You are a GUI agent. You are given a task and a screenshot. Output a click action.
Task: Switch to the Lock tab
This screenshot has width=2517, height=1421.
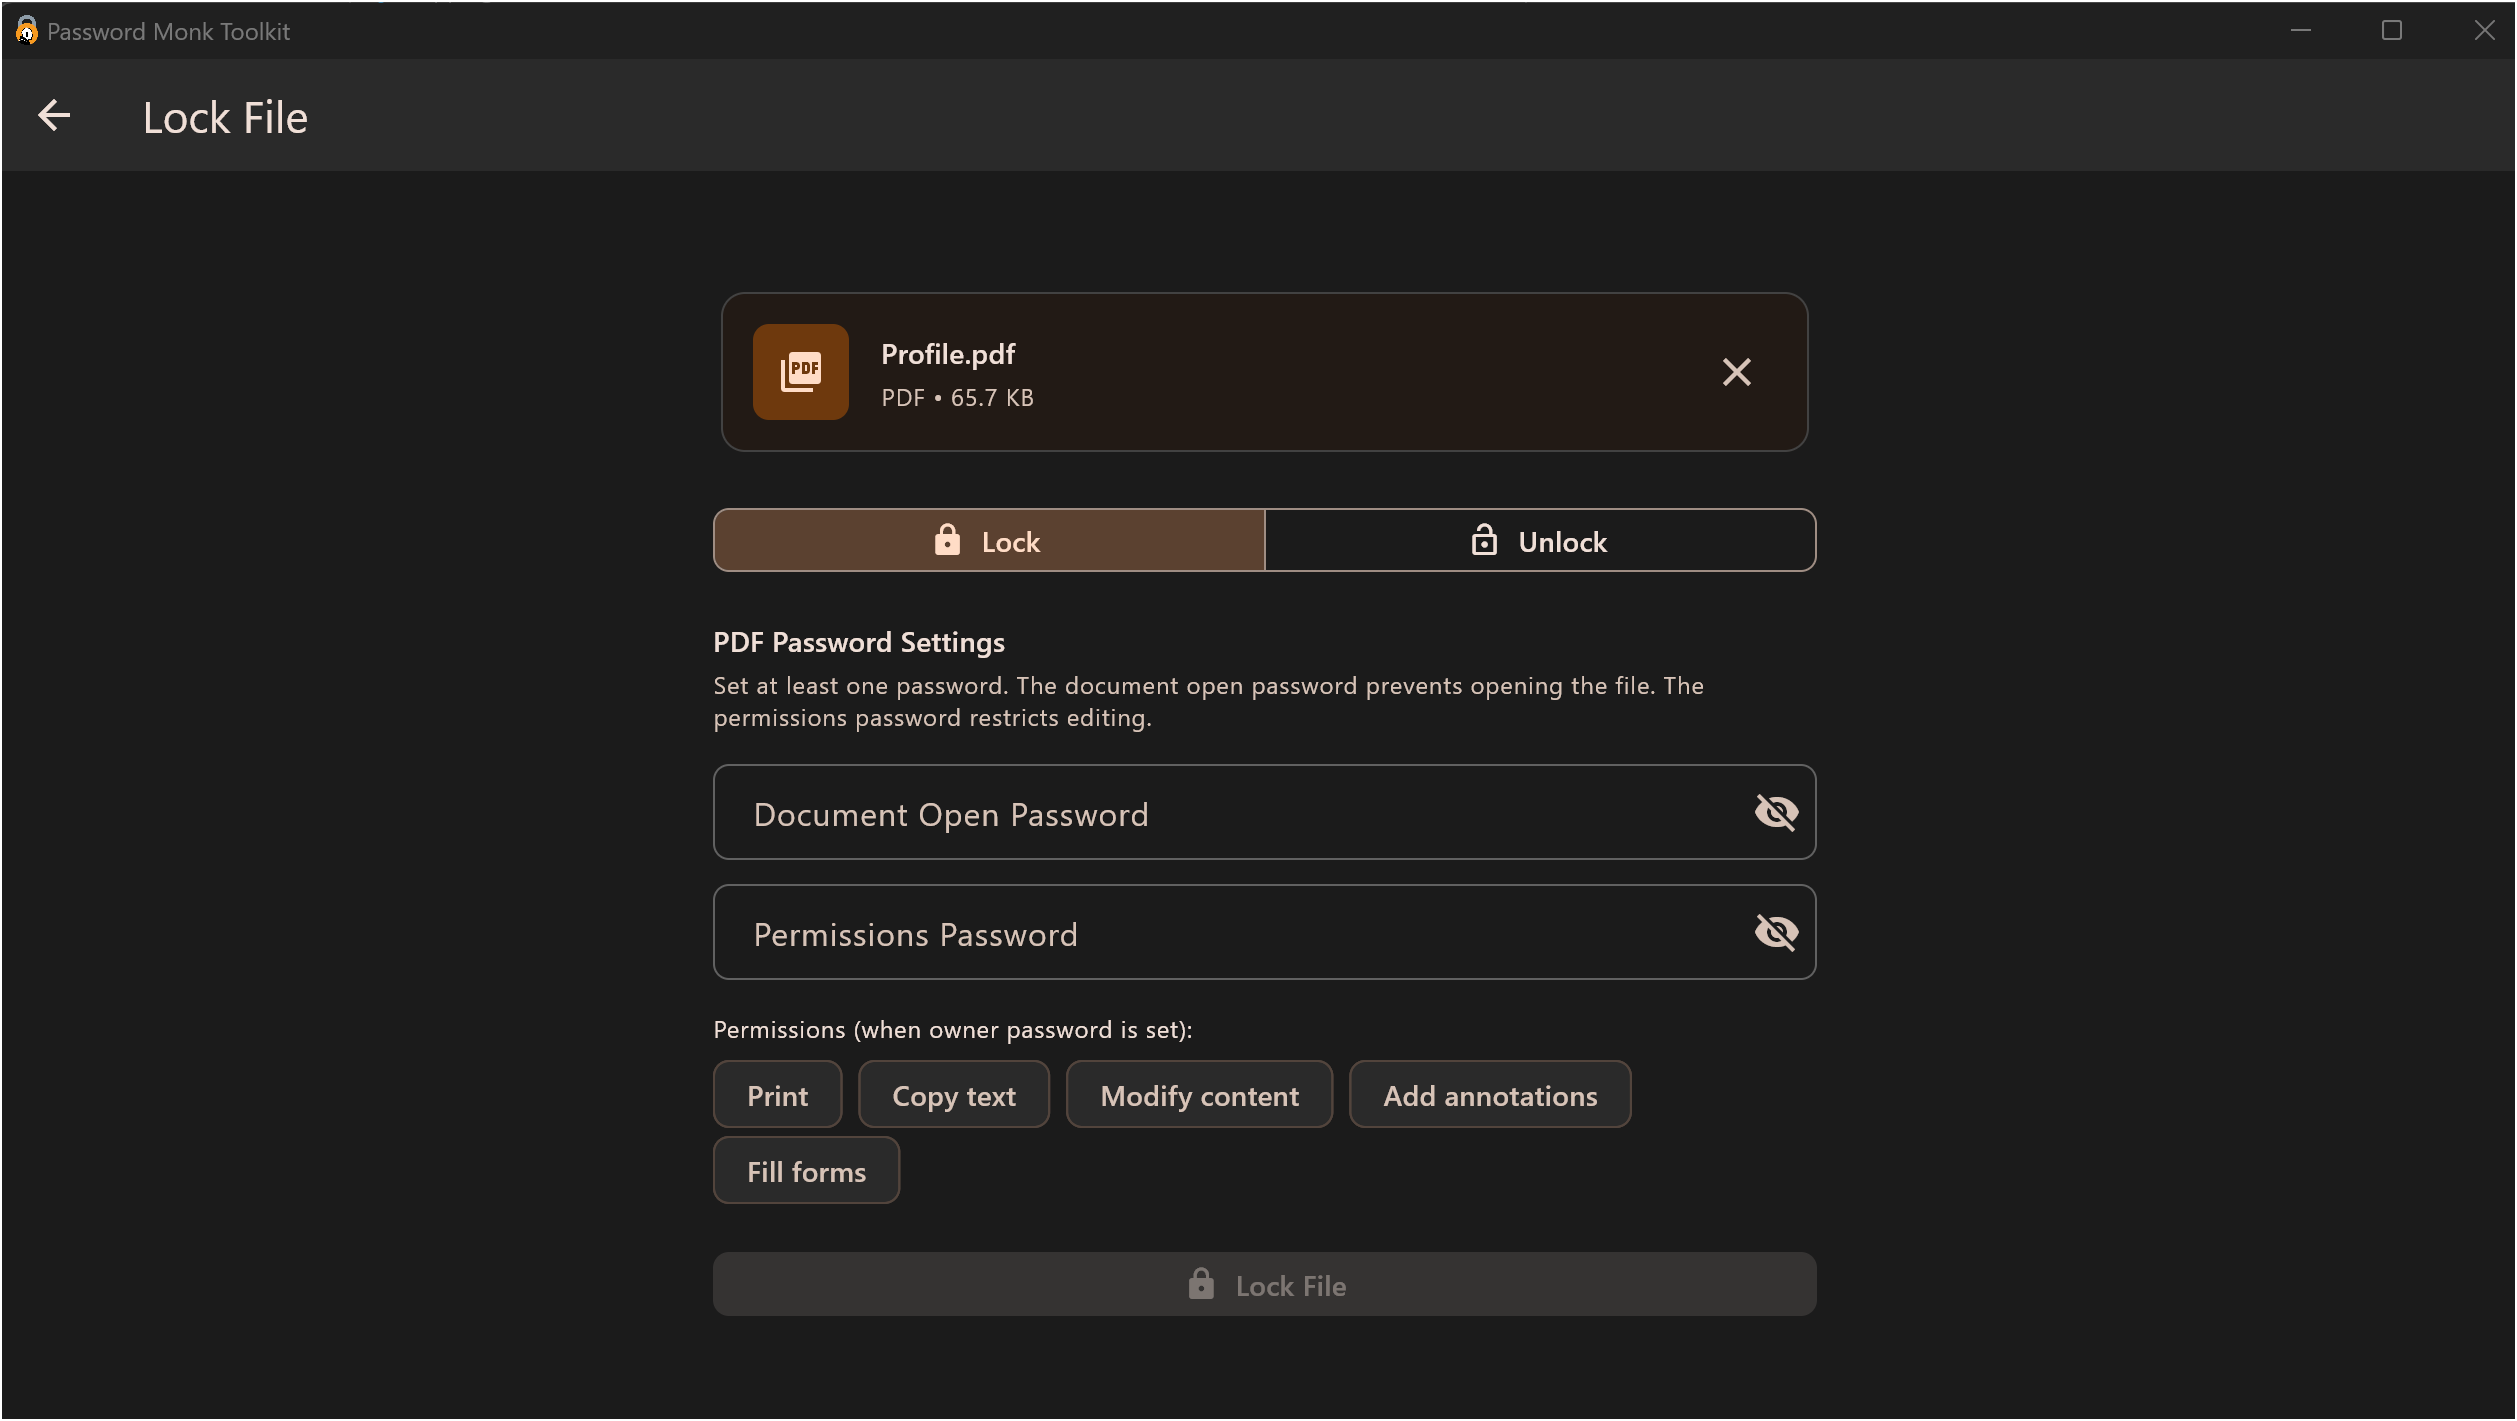click(x=988, y=540)
